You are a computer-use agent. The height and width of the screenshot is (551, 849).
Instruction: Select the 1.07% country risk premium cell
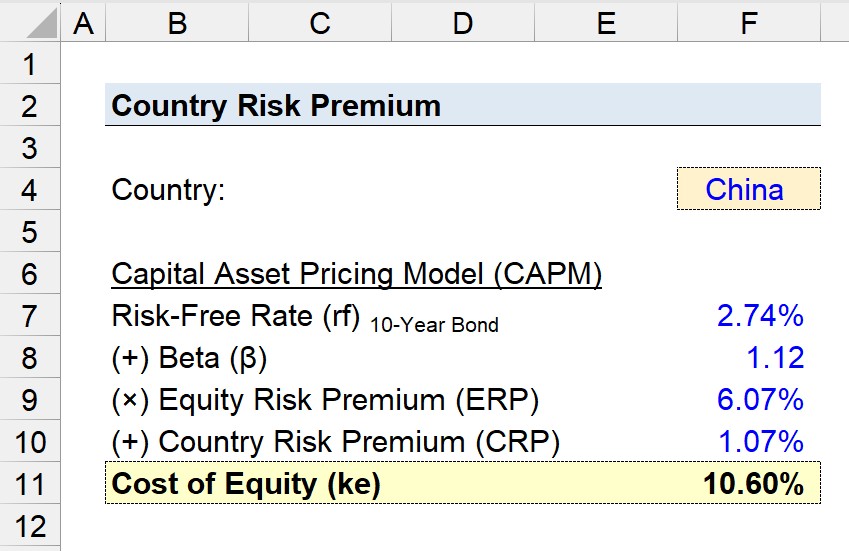pyautogui.click(x=749, y=441)
